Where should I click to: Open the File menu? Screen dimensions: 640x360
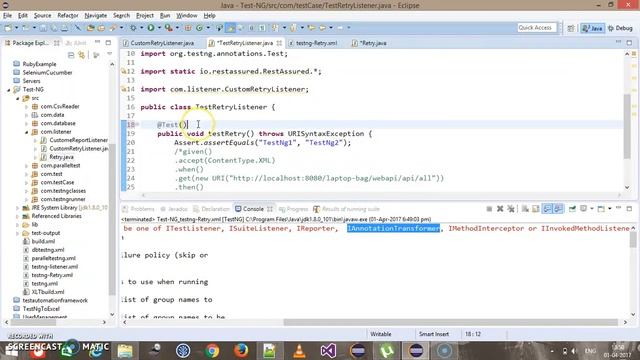pyautogui.click(x=7, y=16)
